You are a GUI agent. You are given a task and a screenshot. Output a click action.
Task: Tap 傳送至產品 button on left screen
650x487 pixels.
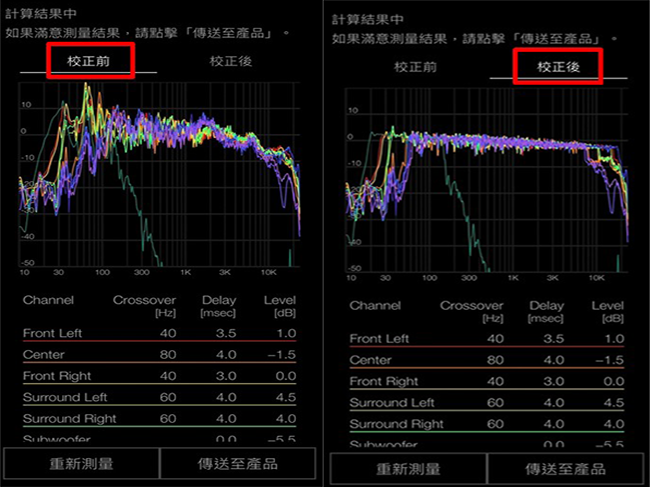click(238, 464)
